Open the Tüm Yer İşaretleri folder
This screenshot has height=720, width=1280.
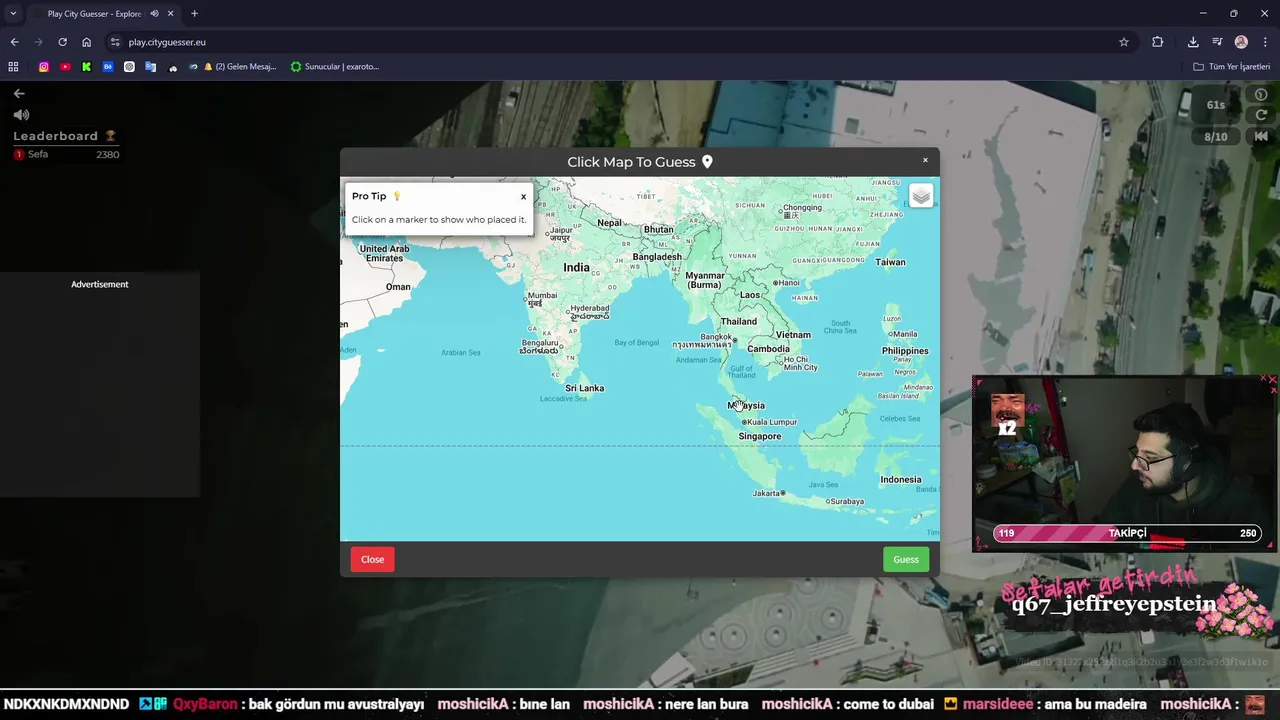(x=1231, y=67)
